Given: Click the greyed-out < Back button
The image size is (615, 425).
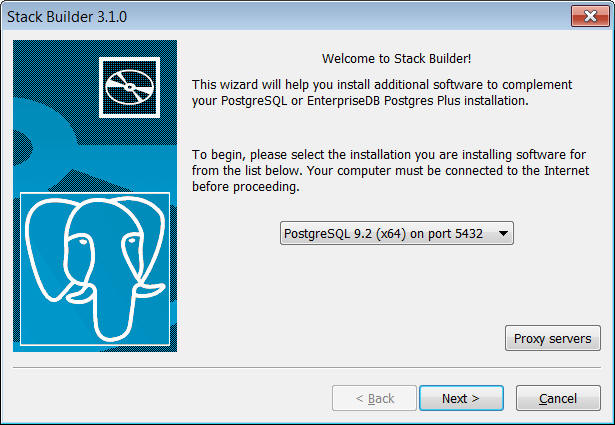Looking at the screenshot, I should (374, 398).
